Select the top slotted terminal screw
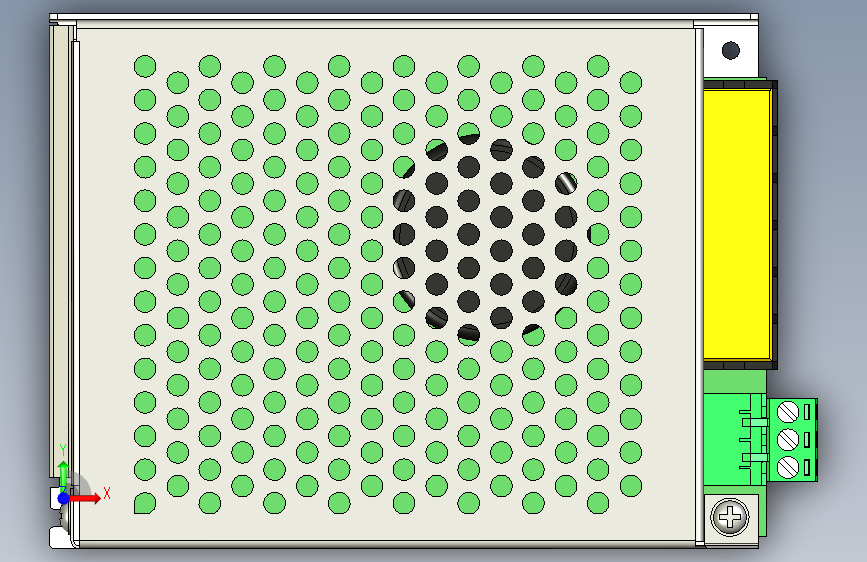The height and width of the screenshot is (562, 867). coord(788,412)
